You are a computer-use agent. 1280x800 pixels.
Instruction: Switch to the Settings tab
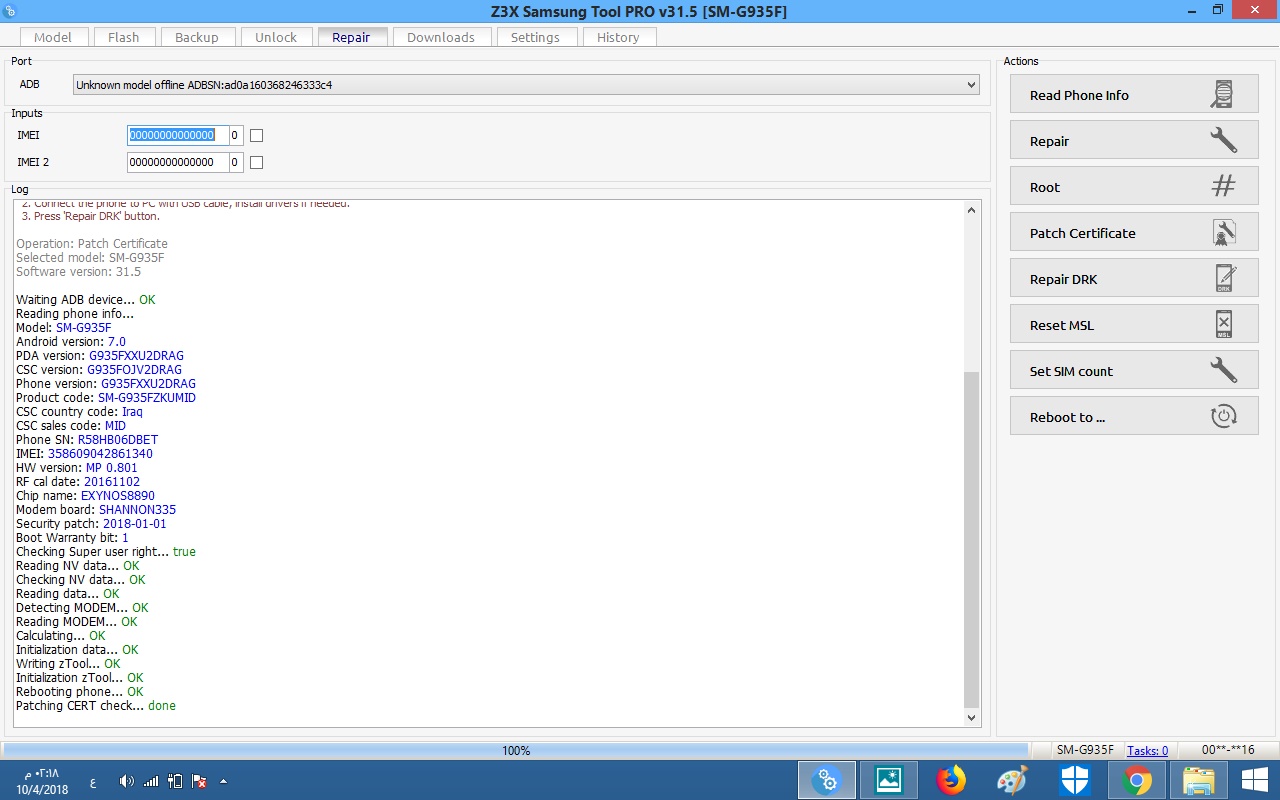(x=535, y=37)
